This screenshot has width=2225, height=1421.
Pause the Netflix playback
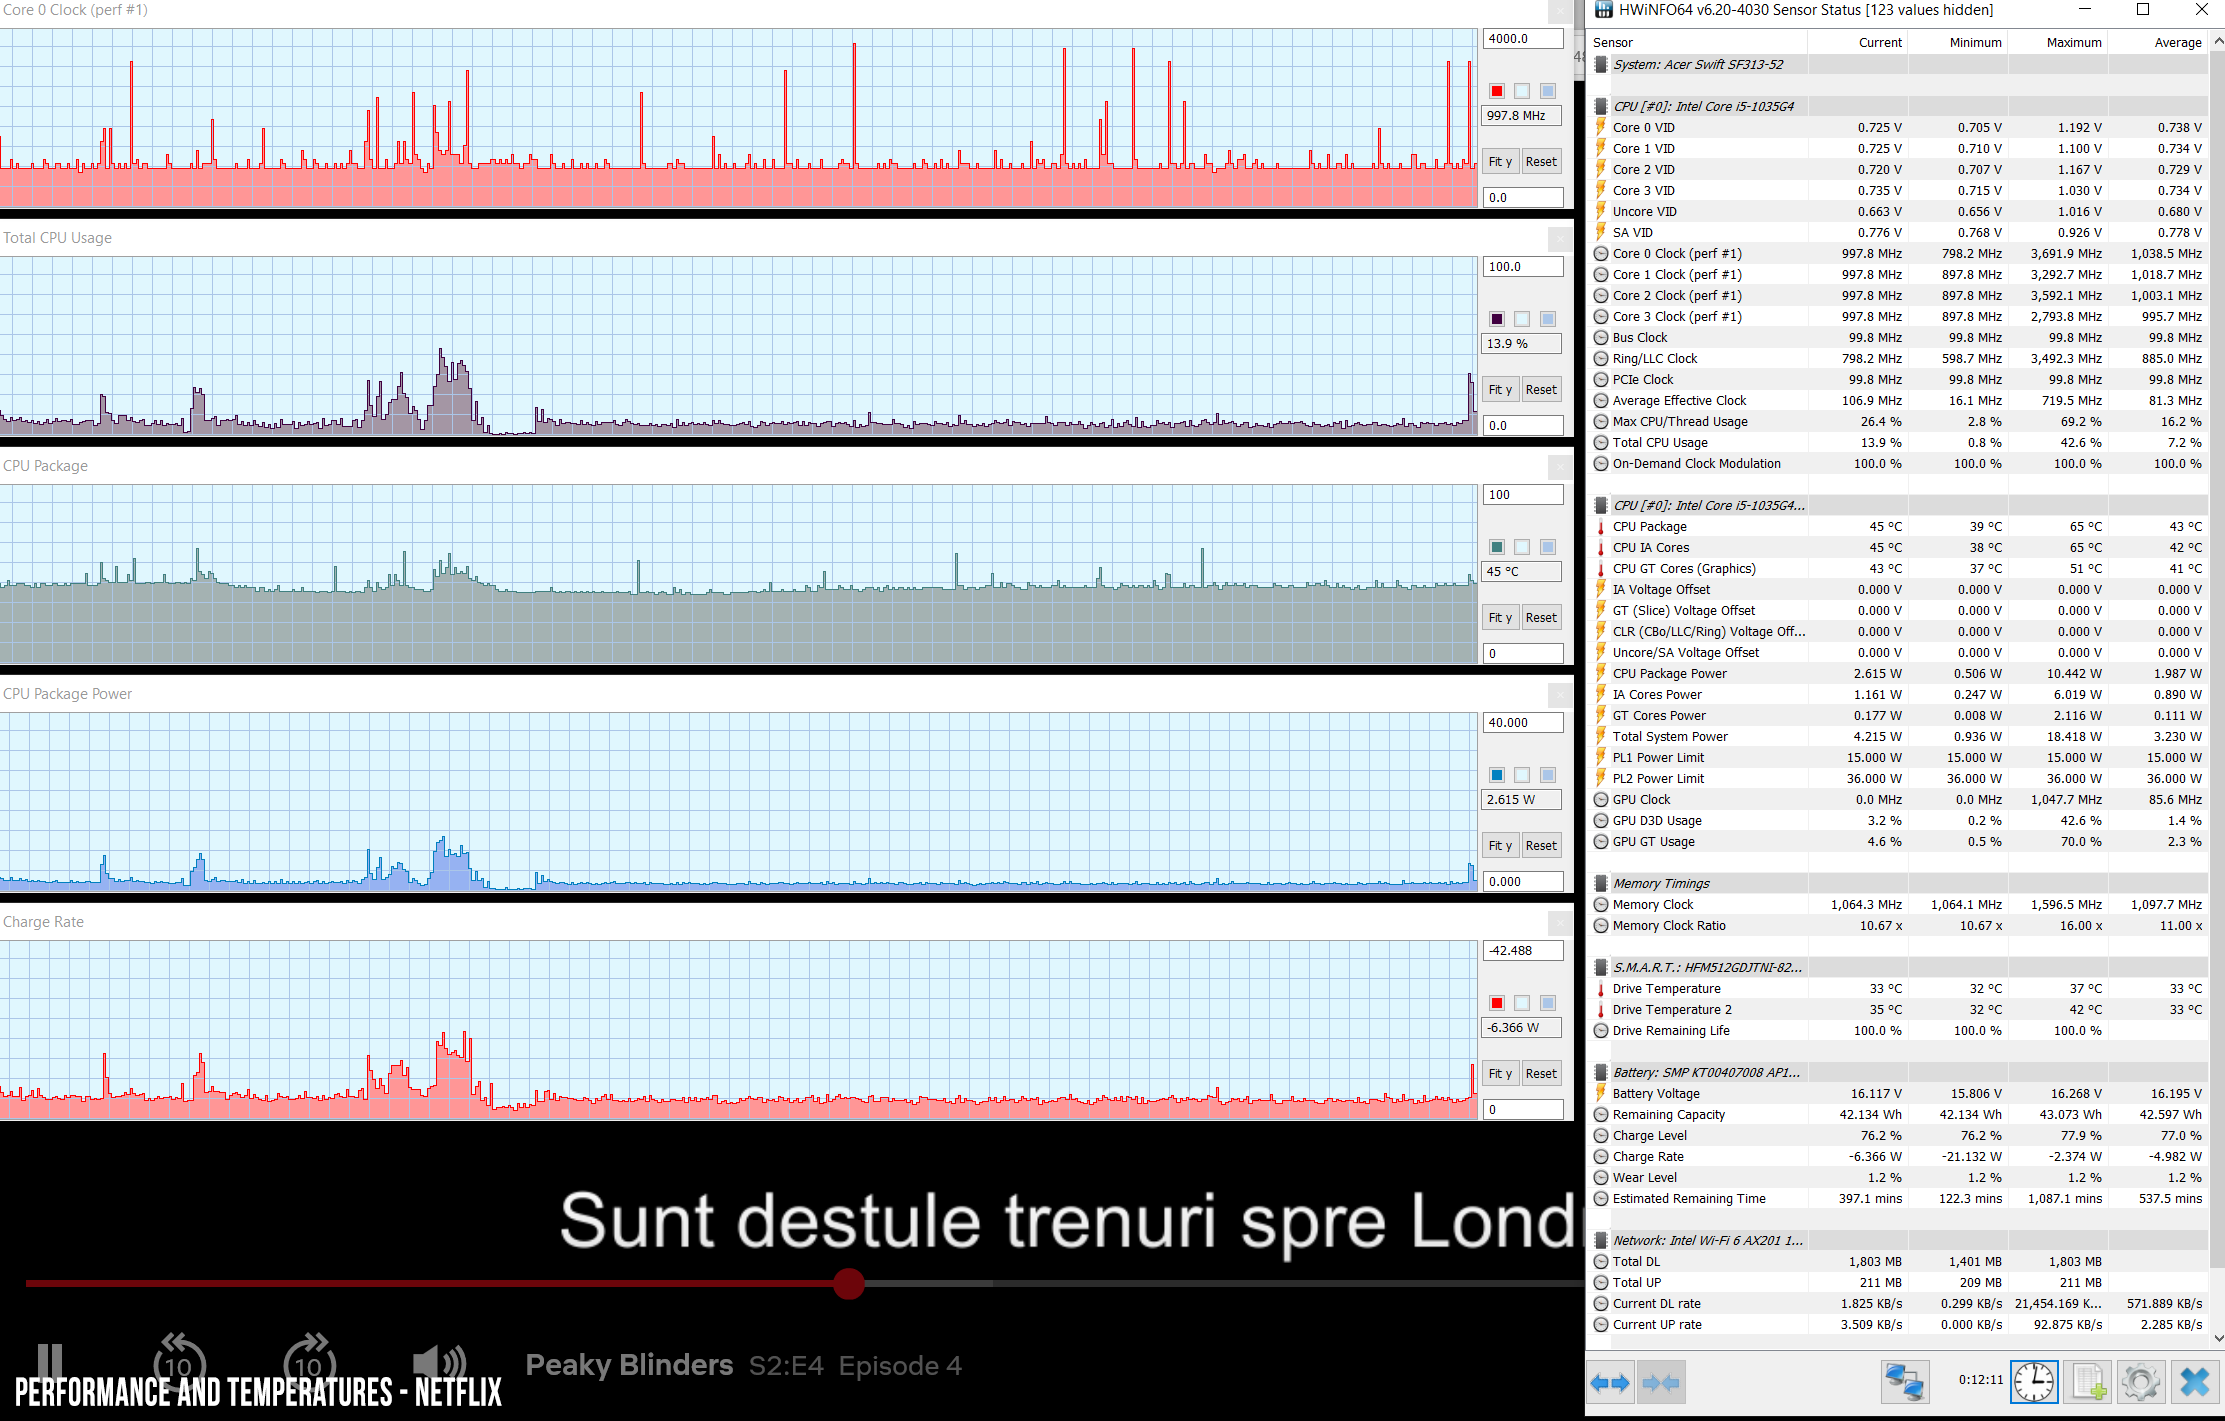point(50,1363)
